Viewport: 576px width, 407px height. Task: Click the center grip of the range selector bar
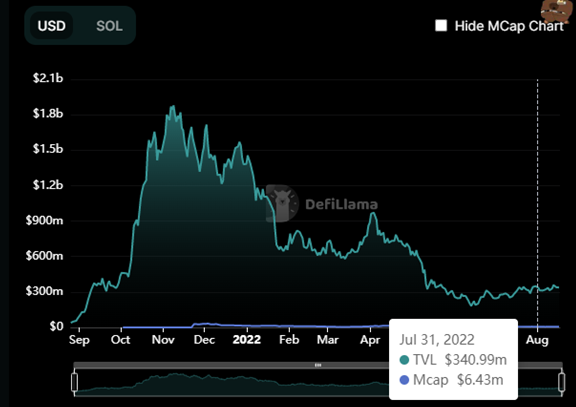point(318,365)
